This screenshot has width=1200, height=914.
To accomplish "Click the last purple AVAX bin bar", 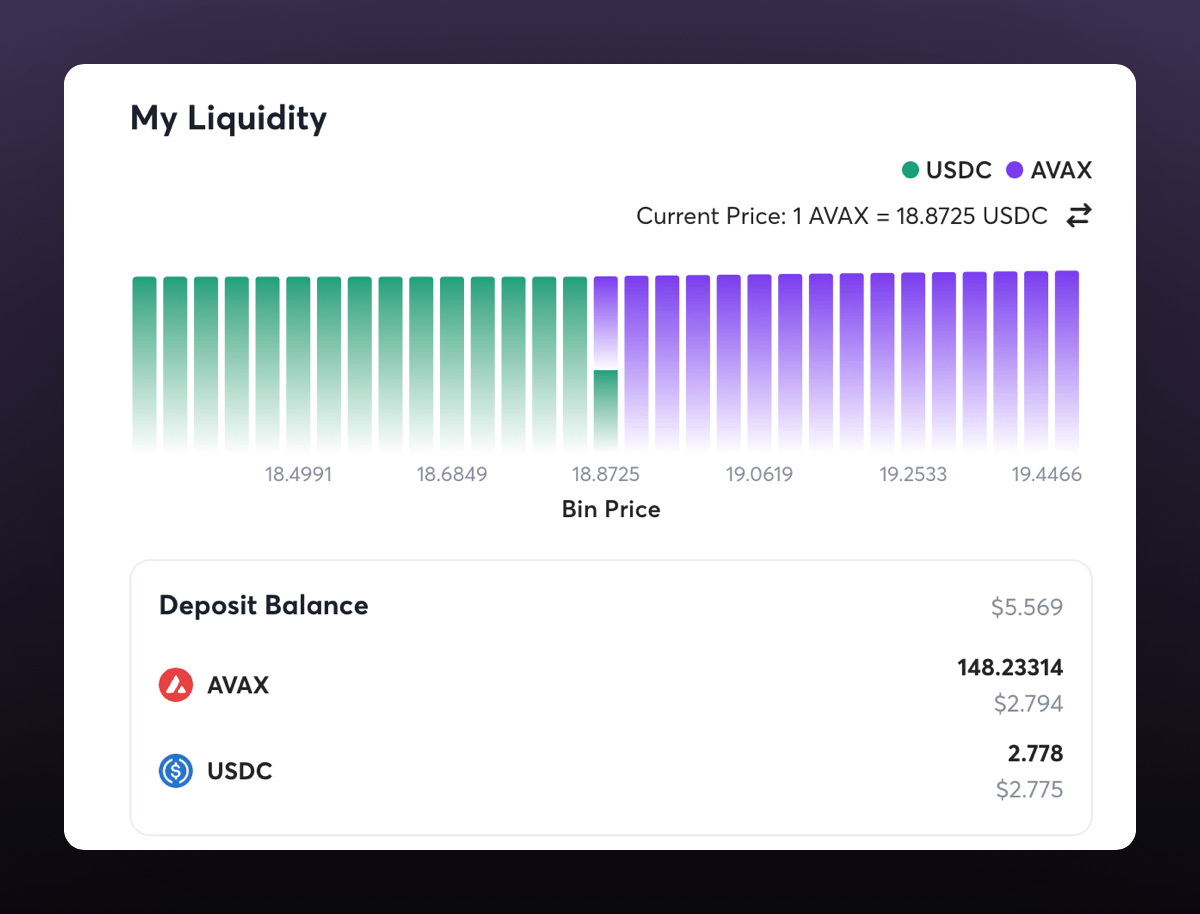I will coord(1067,362).
